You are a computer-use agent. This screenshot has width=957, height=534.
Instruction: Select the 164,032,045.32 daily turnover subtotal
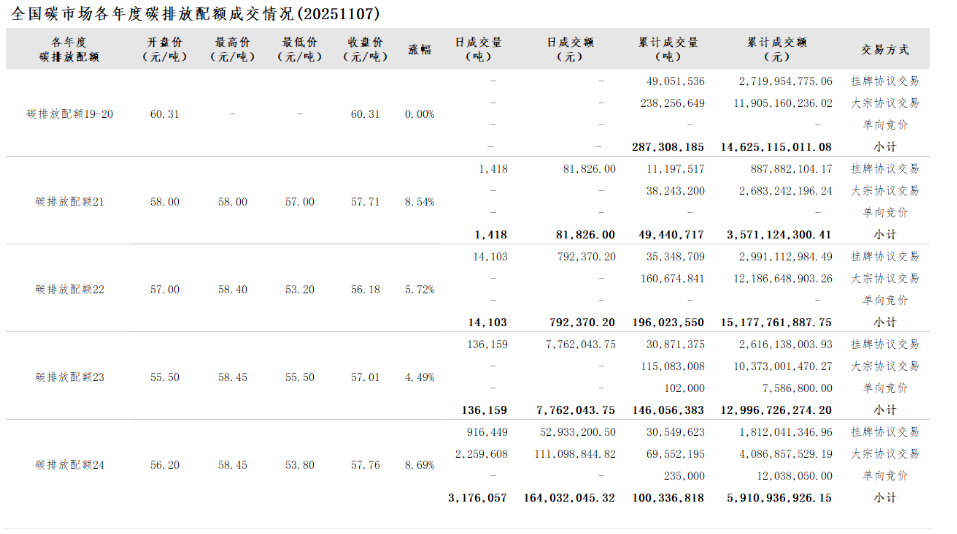pos(569,498)
